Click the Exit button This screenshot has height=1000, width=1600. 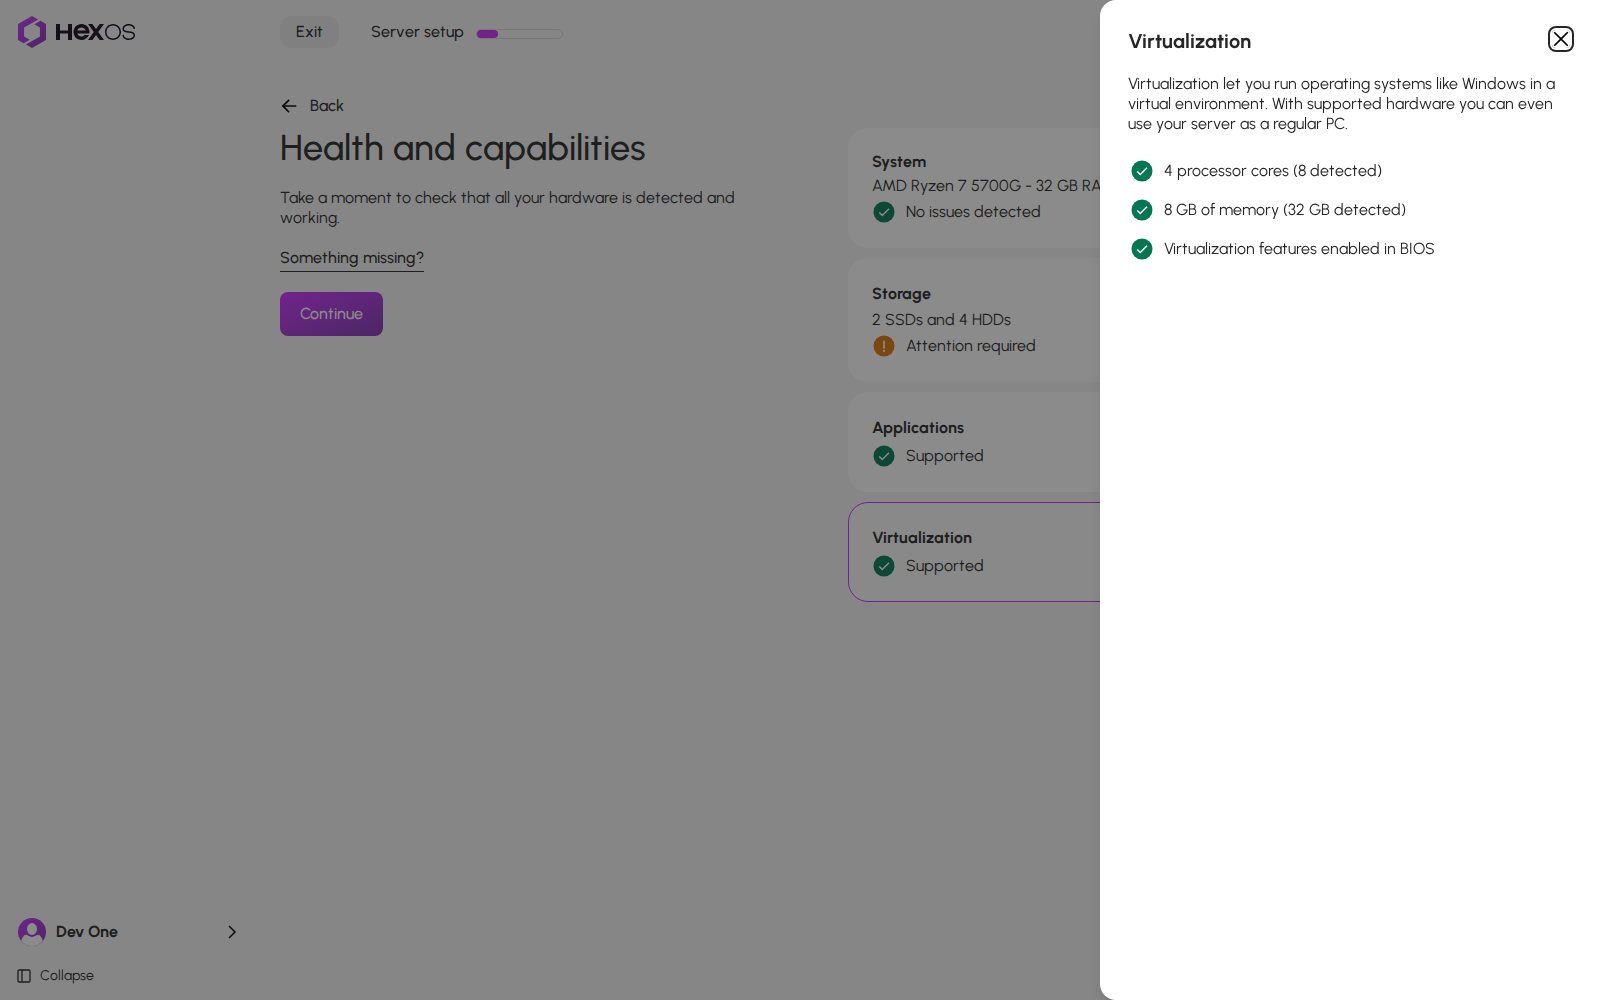[309, 32]
